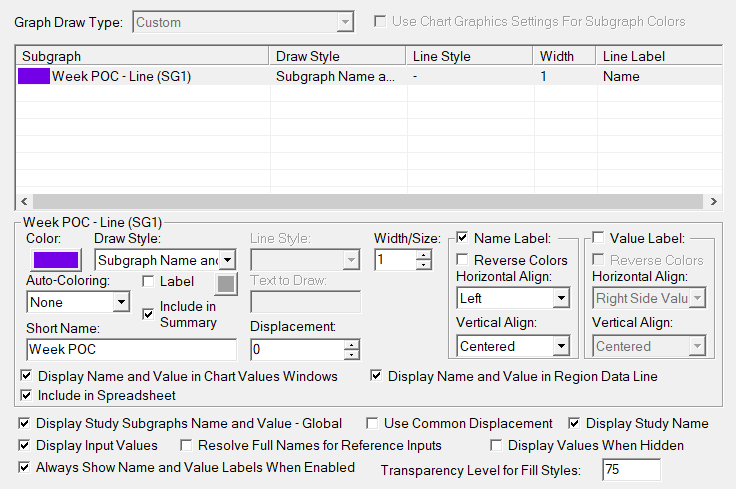Image resolution: width=736 pixels, height=489 pixels.
Task: Click the purple Color button swatch
Action: [x=56, y=260]
